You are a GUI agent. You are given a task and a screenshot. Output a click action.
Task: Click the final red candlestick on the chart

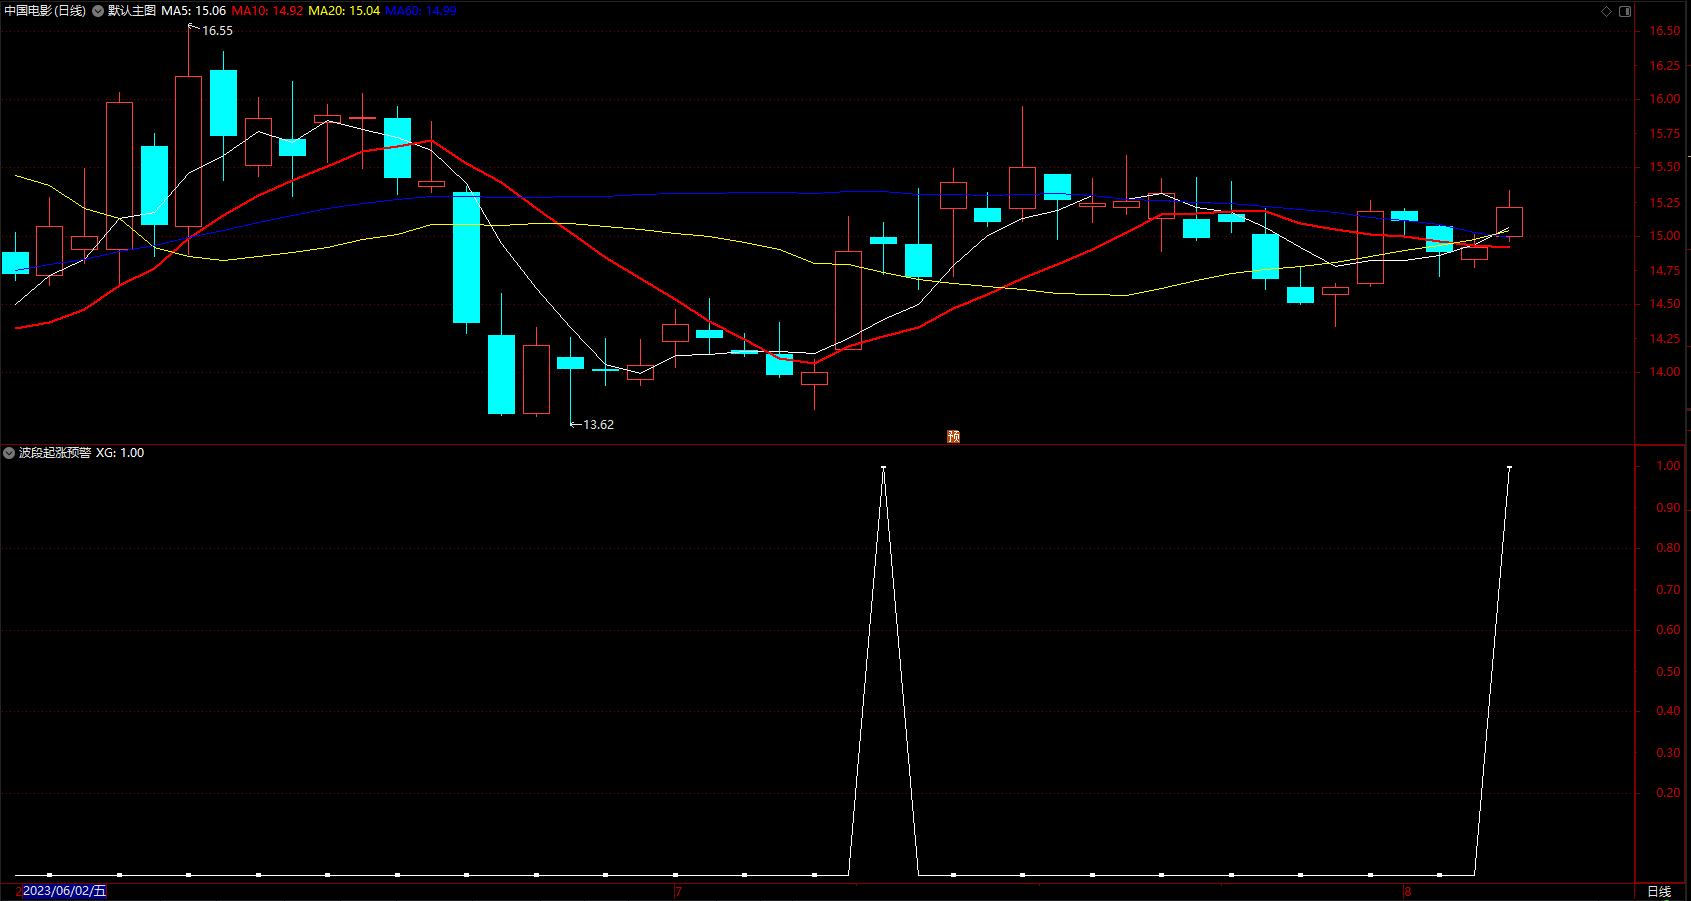(1509, 222)
